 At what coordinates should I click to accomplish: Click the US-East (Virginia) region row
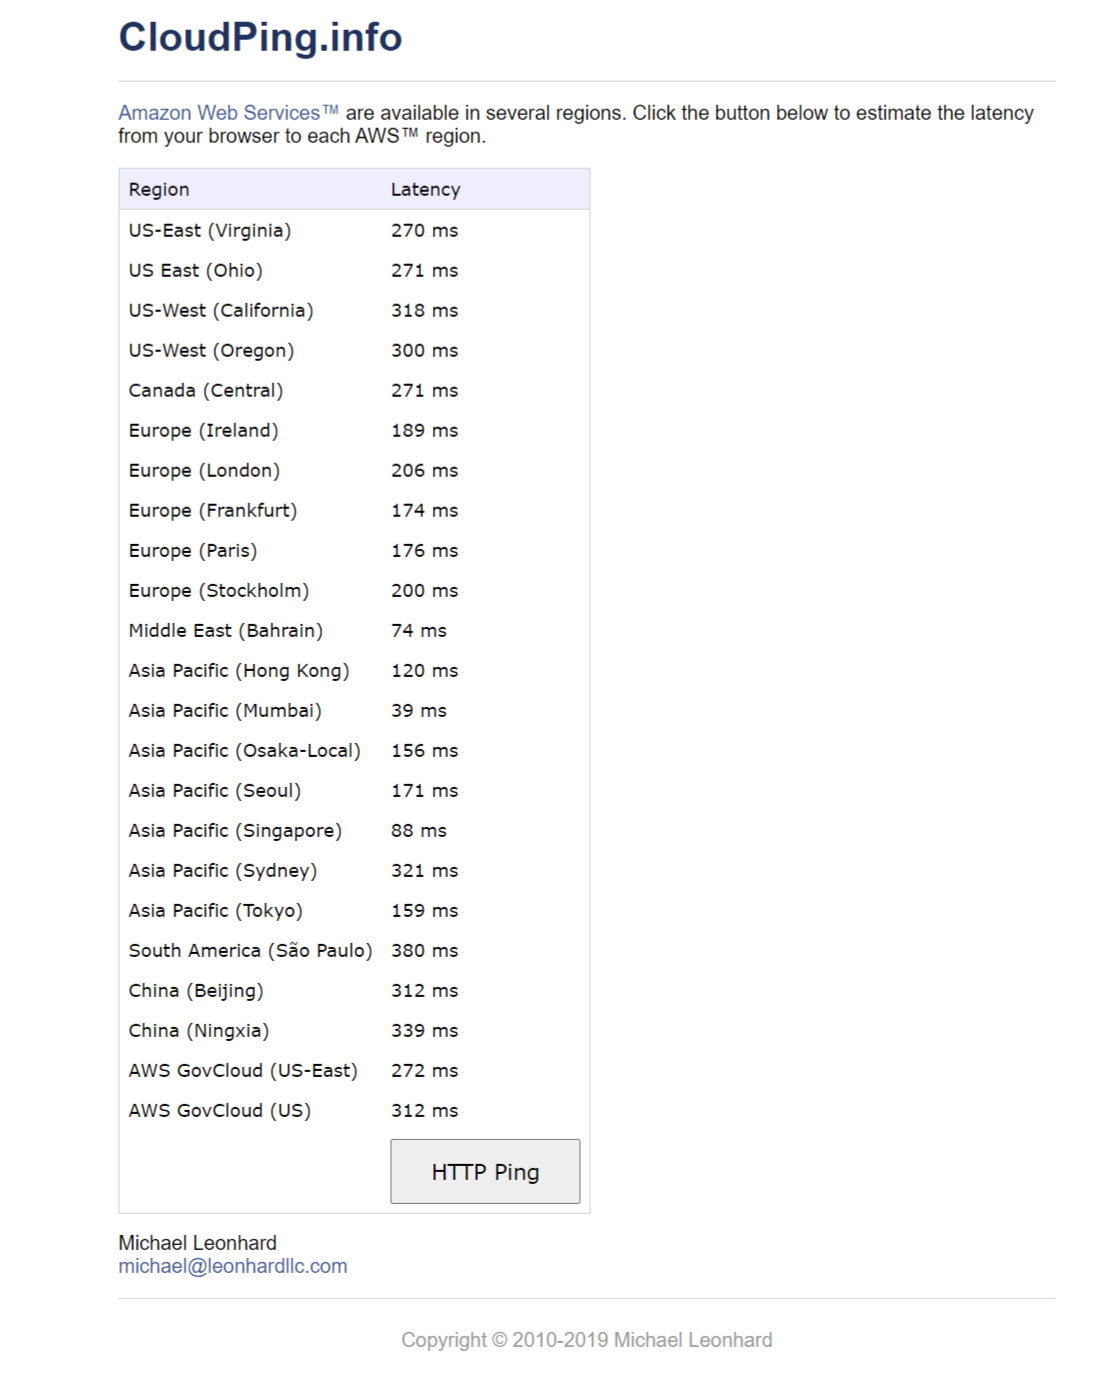[210, 231]
